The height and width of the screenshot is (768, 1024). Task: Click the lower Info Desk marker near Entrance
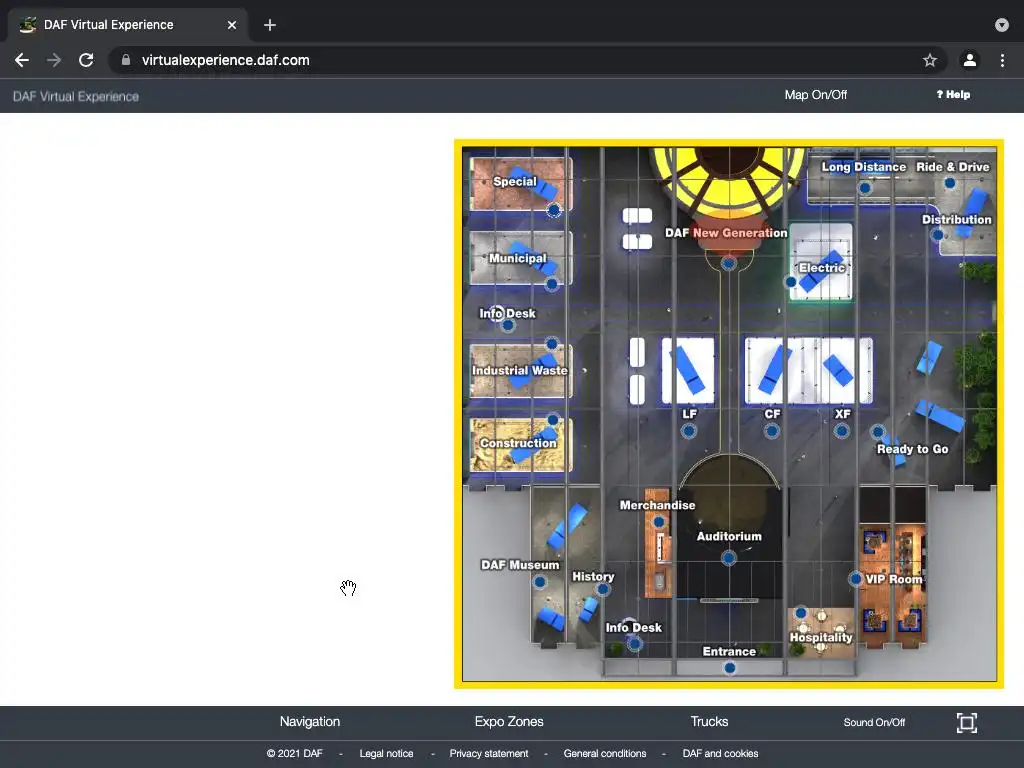click(x=634, y=644)
